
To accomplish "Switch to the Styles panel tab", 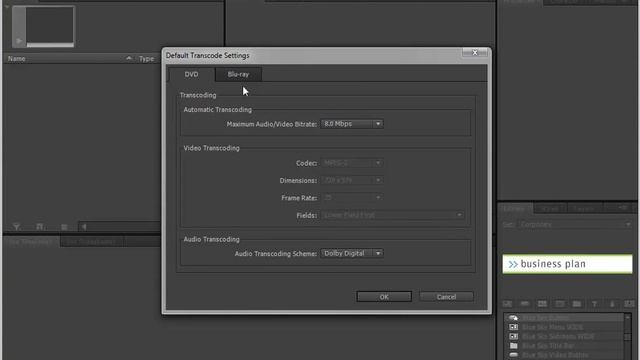I will pyautogui.click(x=549, y=209).
